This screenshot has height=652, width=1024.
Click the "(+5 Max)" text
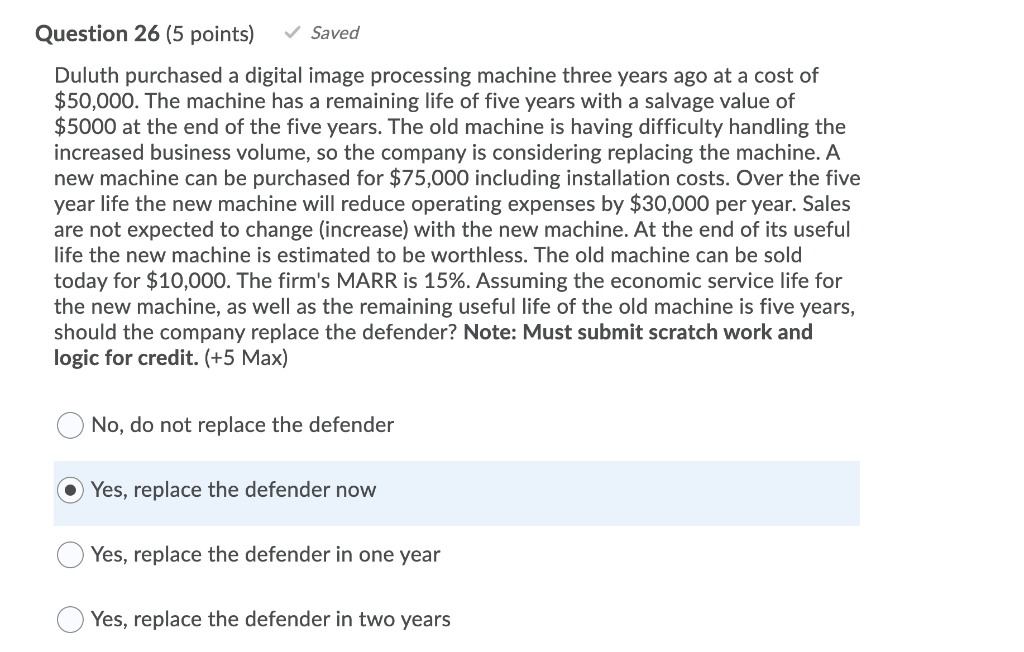(x=243, y=358)
